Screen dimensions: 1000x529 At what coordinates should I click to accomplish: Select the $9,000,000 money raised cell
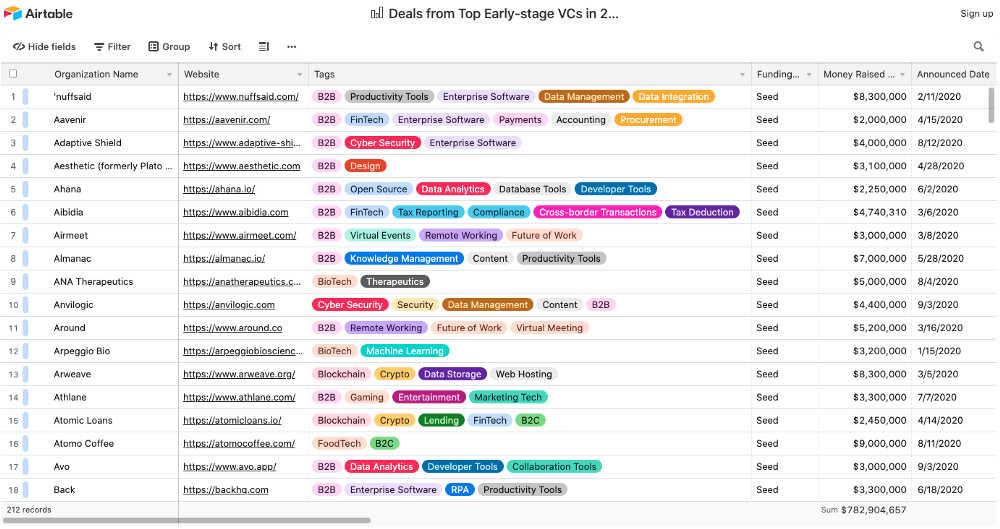click(x=864, y=443)
